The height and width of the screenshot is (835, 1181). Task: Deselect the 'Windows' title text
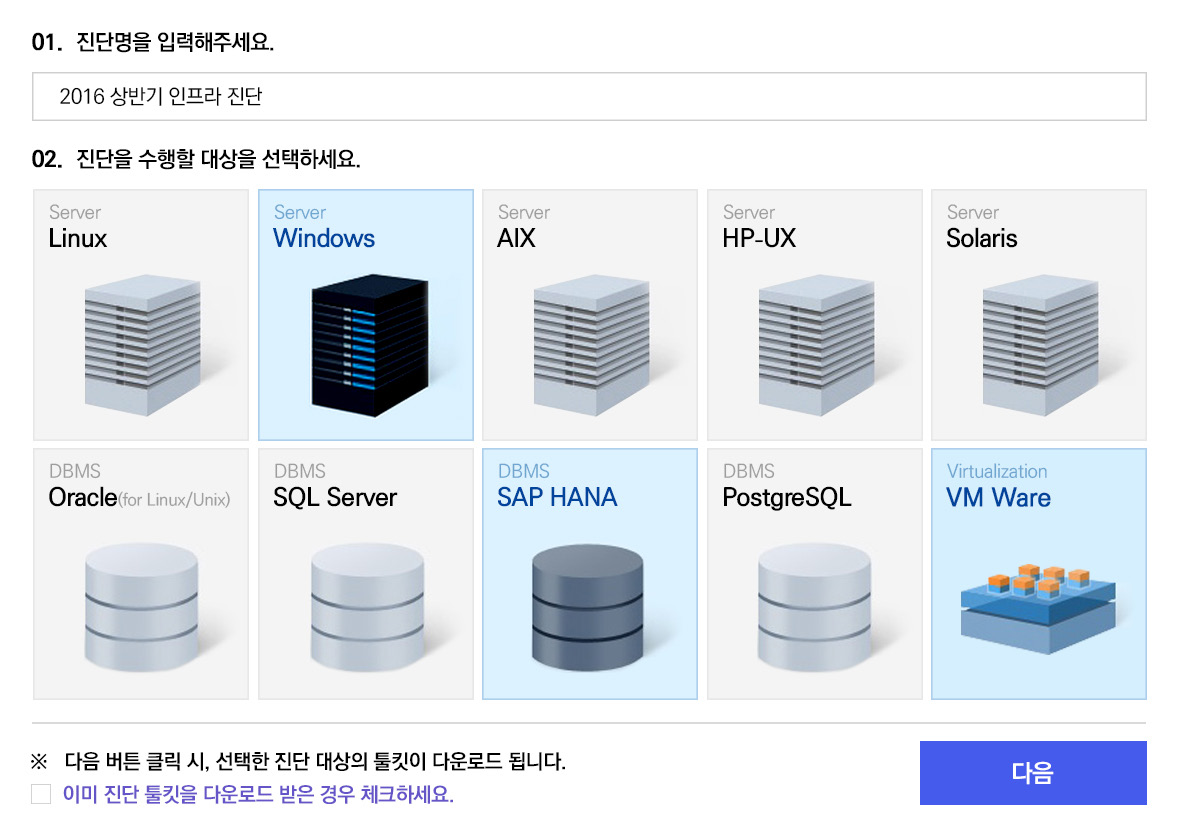tap(324, 239)
